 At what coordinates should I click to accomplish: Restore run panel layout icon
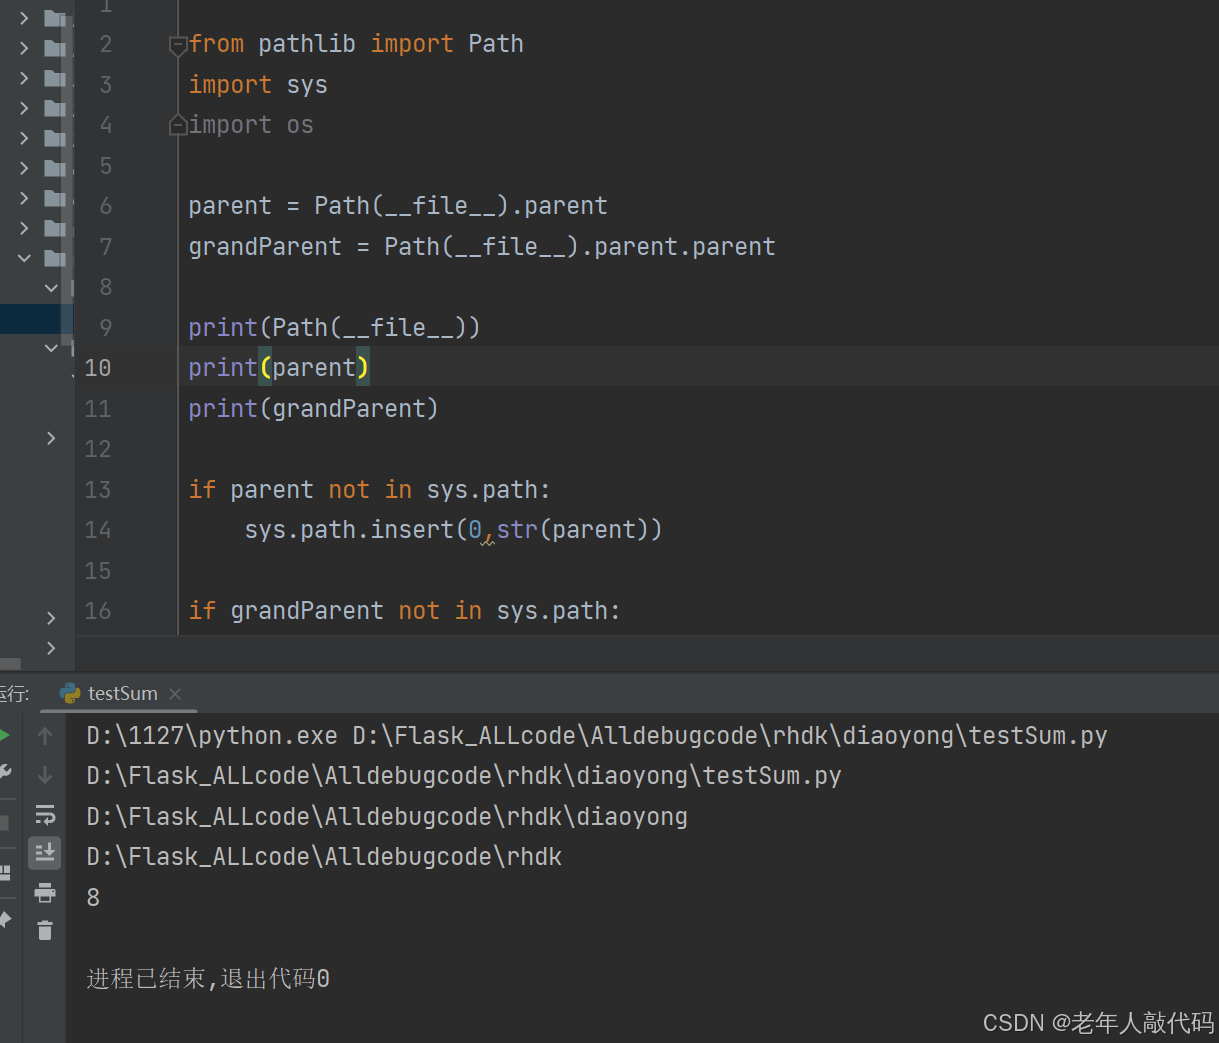(x=4, y=872)
